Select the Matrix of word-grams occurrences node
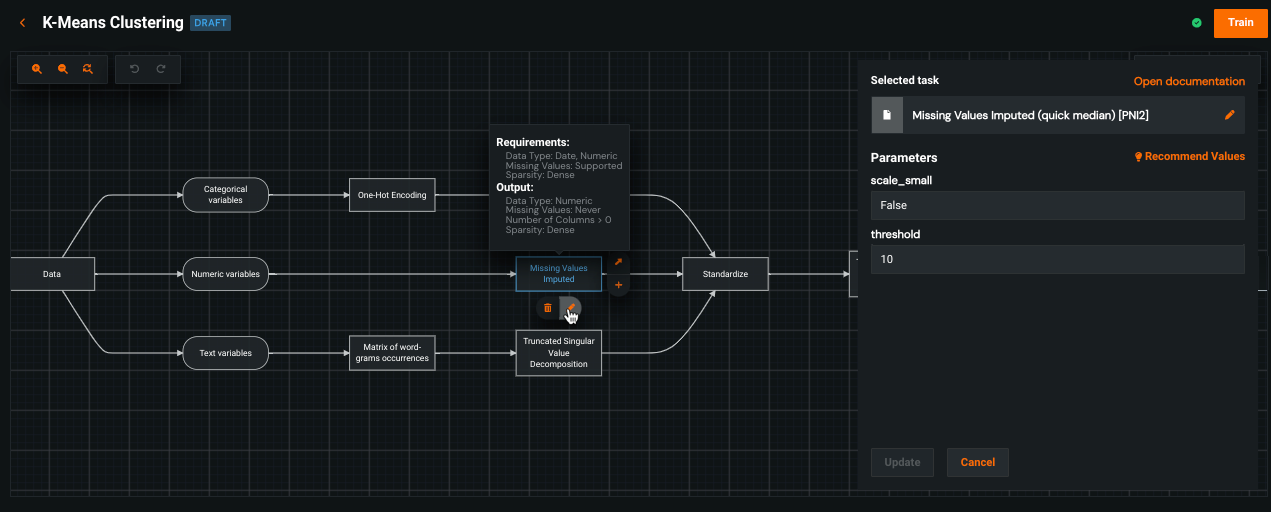This screenshot has width=1273, height=512. [x=392, y=353]
